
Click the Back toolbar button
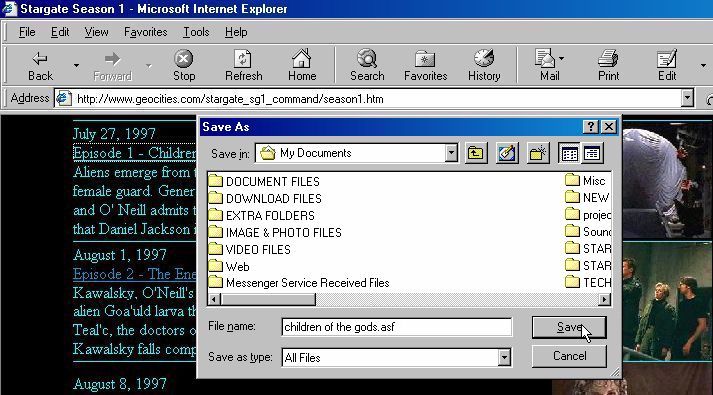(40, 66)
